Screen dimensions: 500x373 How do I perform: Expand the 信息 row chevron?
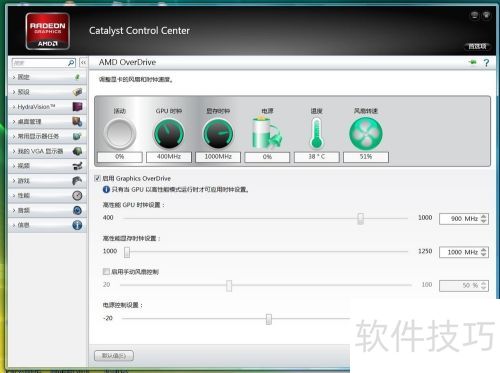click(x=14, y=225)
